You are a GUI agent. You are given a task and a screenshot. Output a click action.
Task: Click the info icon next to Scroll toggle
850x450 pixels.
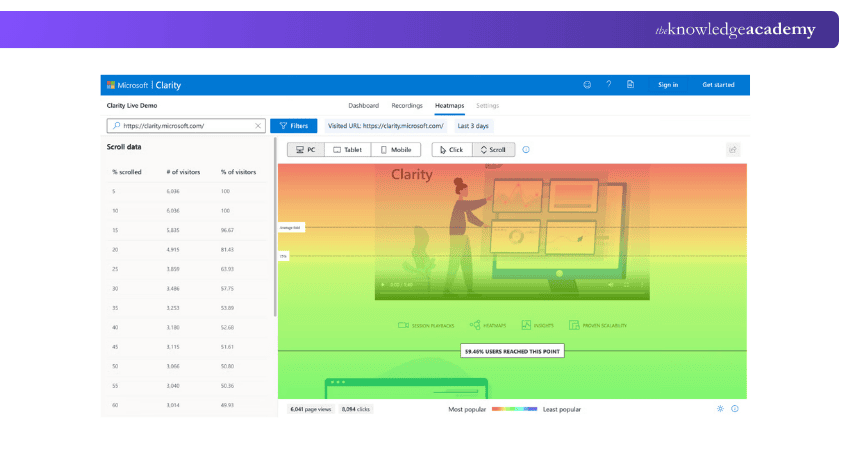pyautogui.click(x=526, y=150)
